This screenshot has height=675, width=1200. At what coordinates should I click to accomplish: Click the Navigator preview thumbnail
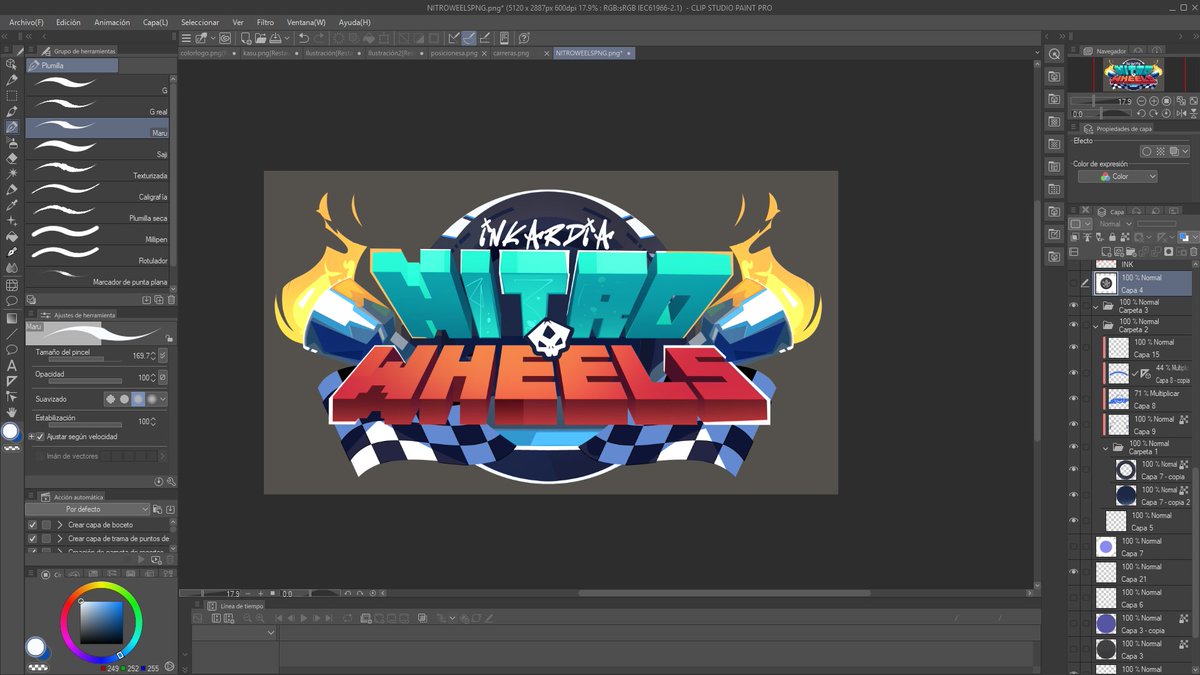pyautogui.click(x=1133, y=75)
